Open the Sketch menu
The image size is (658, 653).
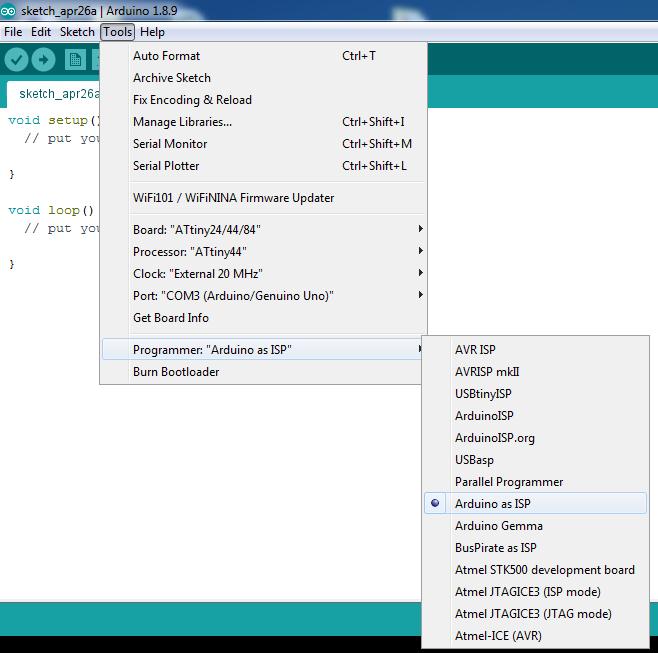click(77, 32)
